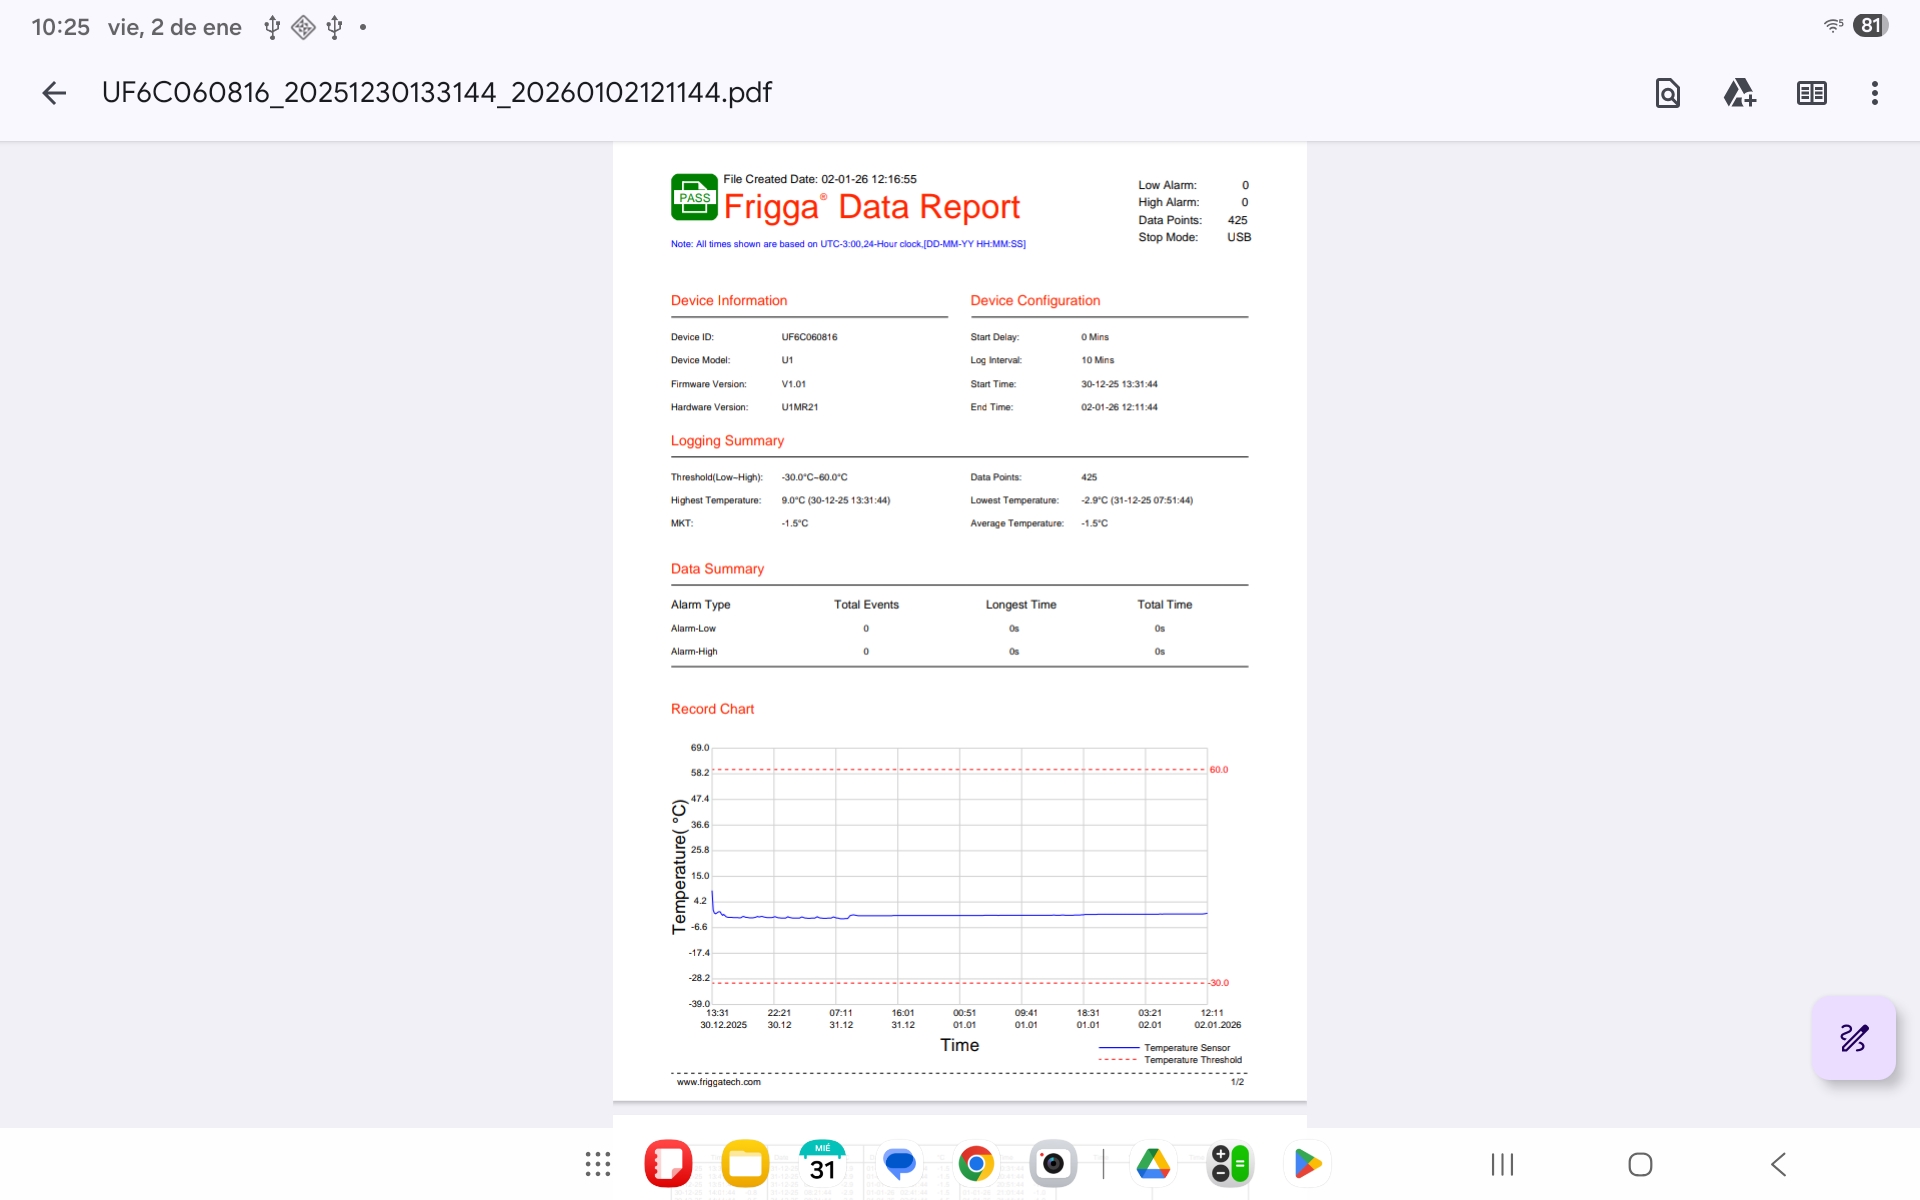Open the Google Drive taskbar icon
The width and height of the screenshot is (1920, 1200).
[1153, 1164]
